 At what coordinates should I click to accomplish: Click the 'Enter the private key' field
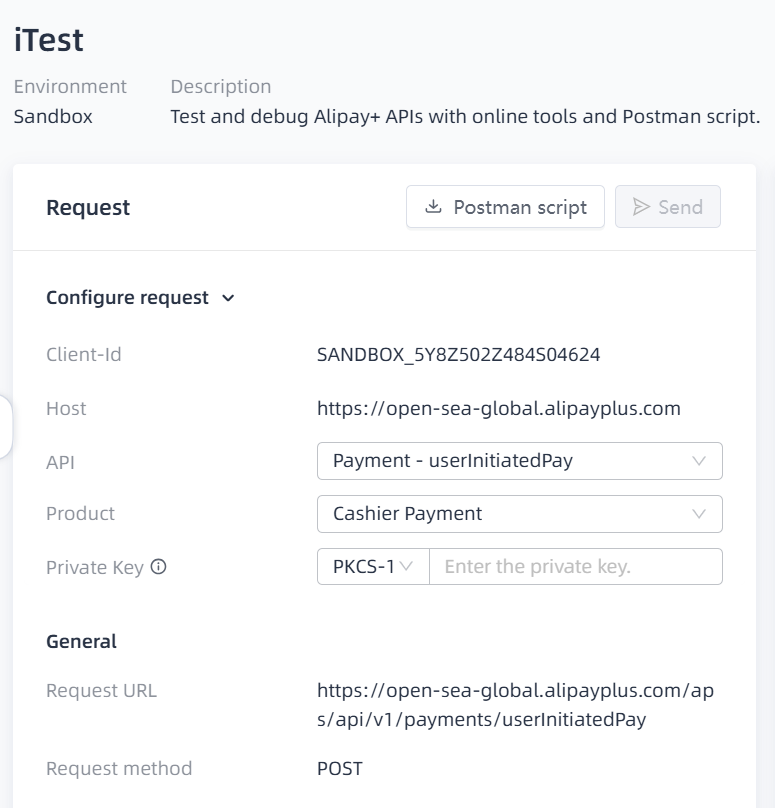click(x=575, y=567)
